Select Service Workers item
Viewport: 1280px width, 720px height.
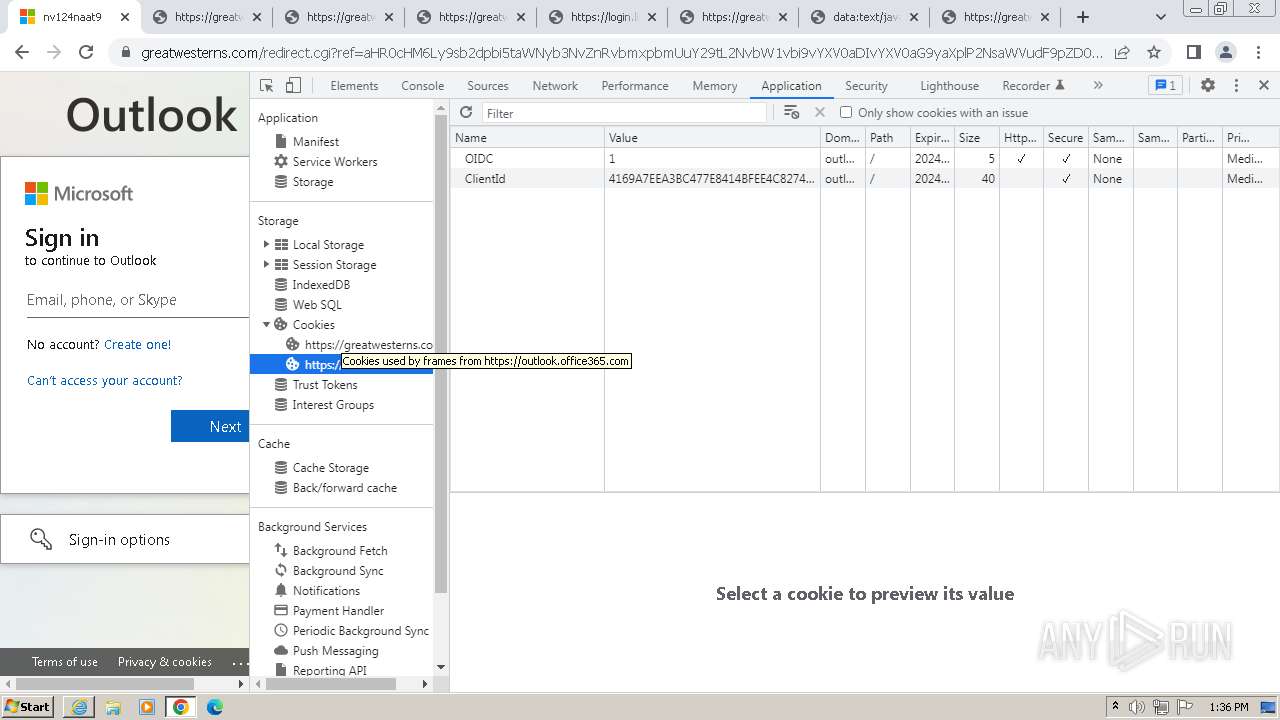[x=335, y=162]
